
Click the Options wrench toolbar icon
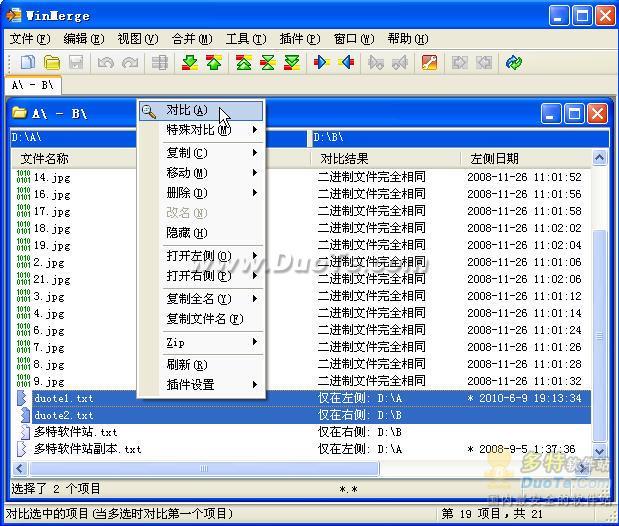[x=430, y=62]
